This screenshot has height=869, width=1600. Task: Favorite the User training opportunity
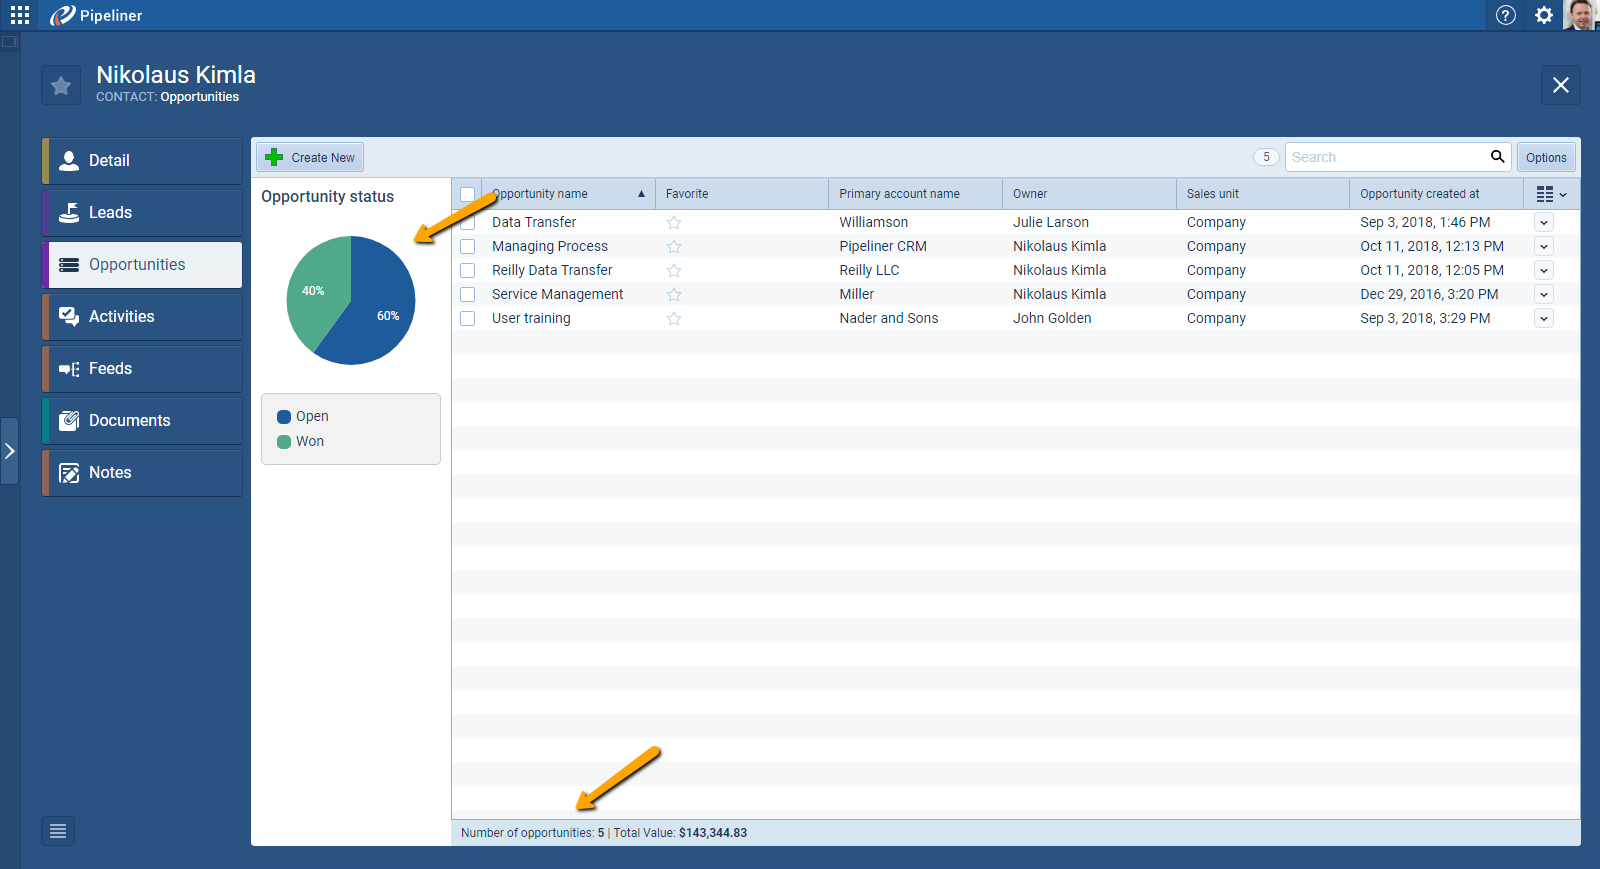[x=674, y=319]
